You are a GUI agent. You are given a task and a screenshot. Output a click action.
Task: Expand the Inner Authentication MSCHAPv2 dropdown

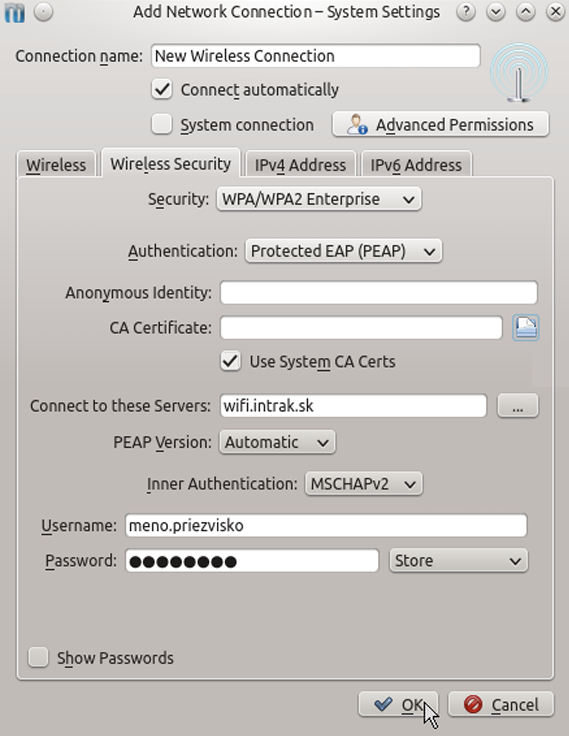coord(363,484)
